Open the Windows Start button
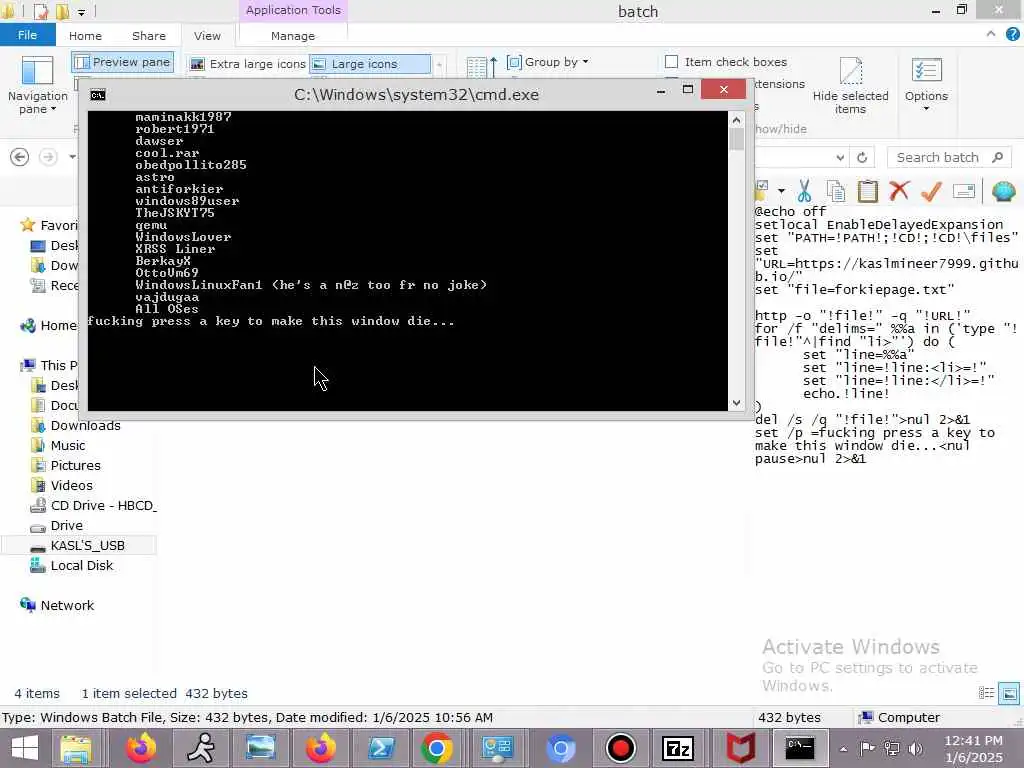Image resolution: width=1024 pixels, height=768 pixels. pos(25,748)
